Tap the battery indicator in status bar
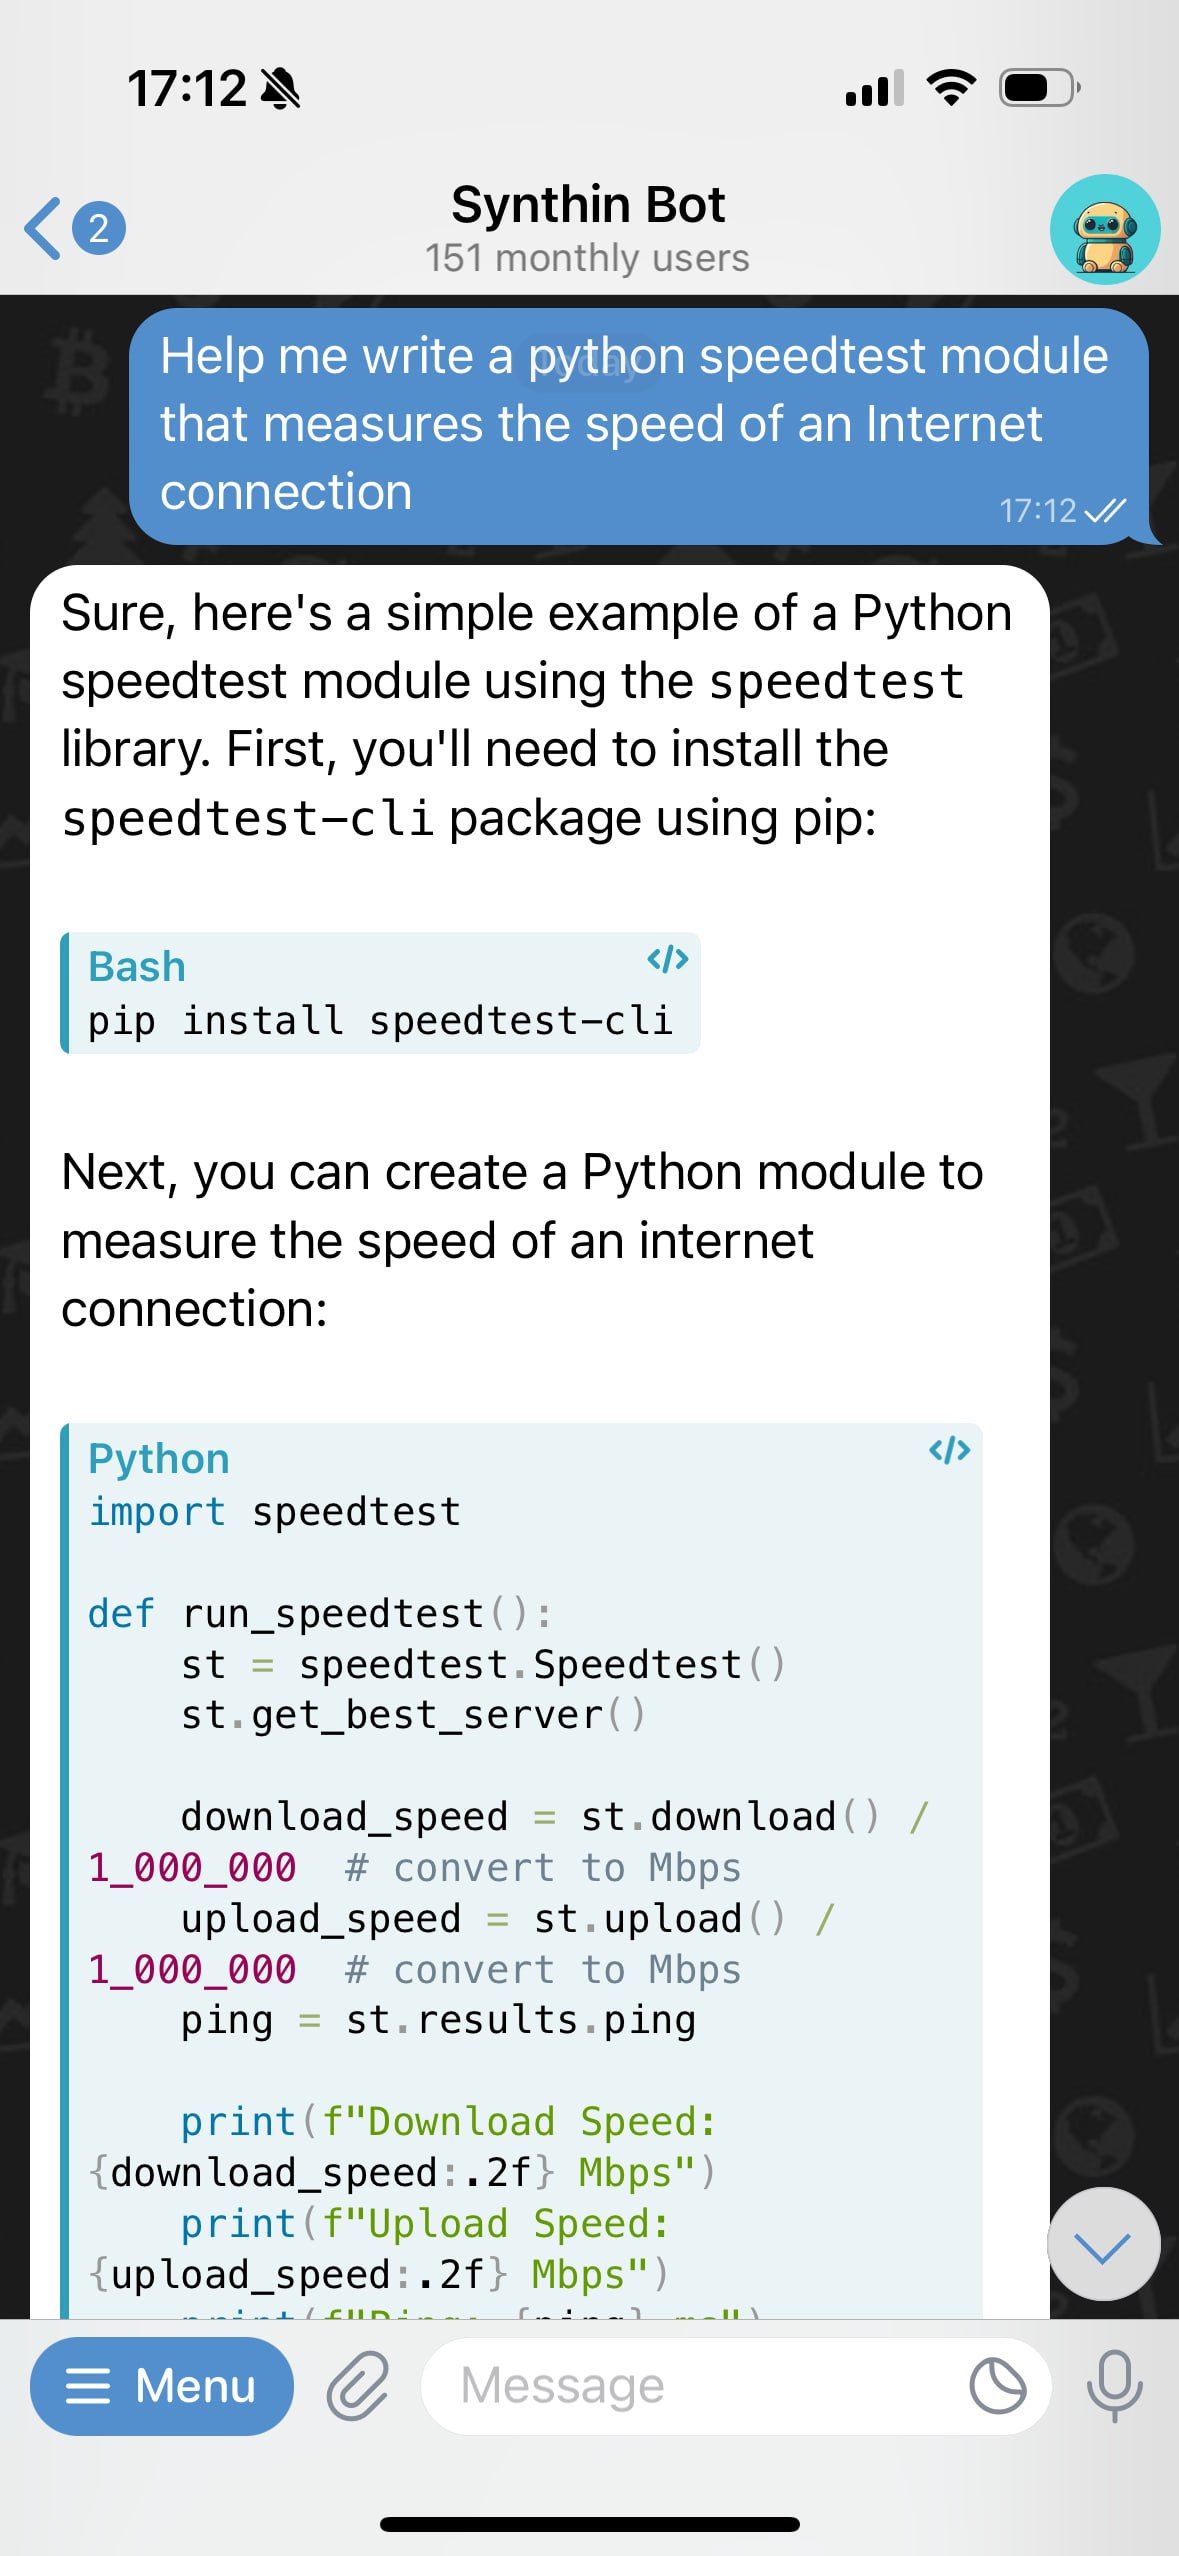Viewport: 1179px width, 2556px height. (1040, 88)
